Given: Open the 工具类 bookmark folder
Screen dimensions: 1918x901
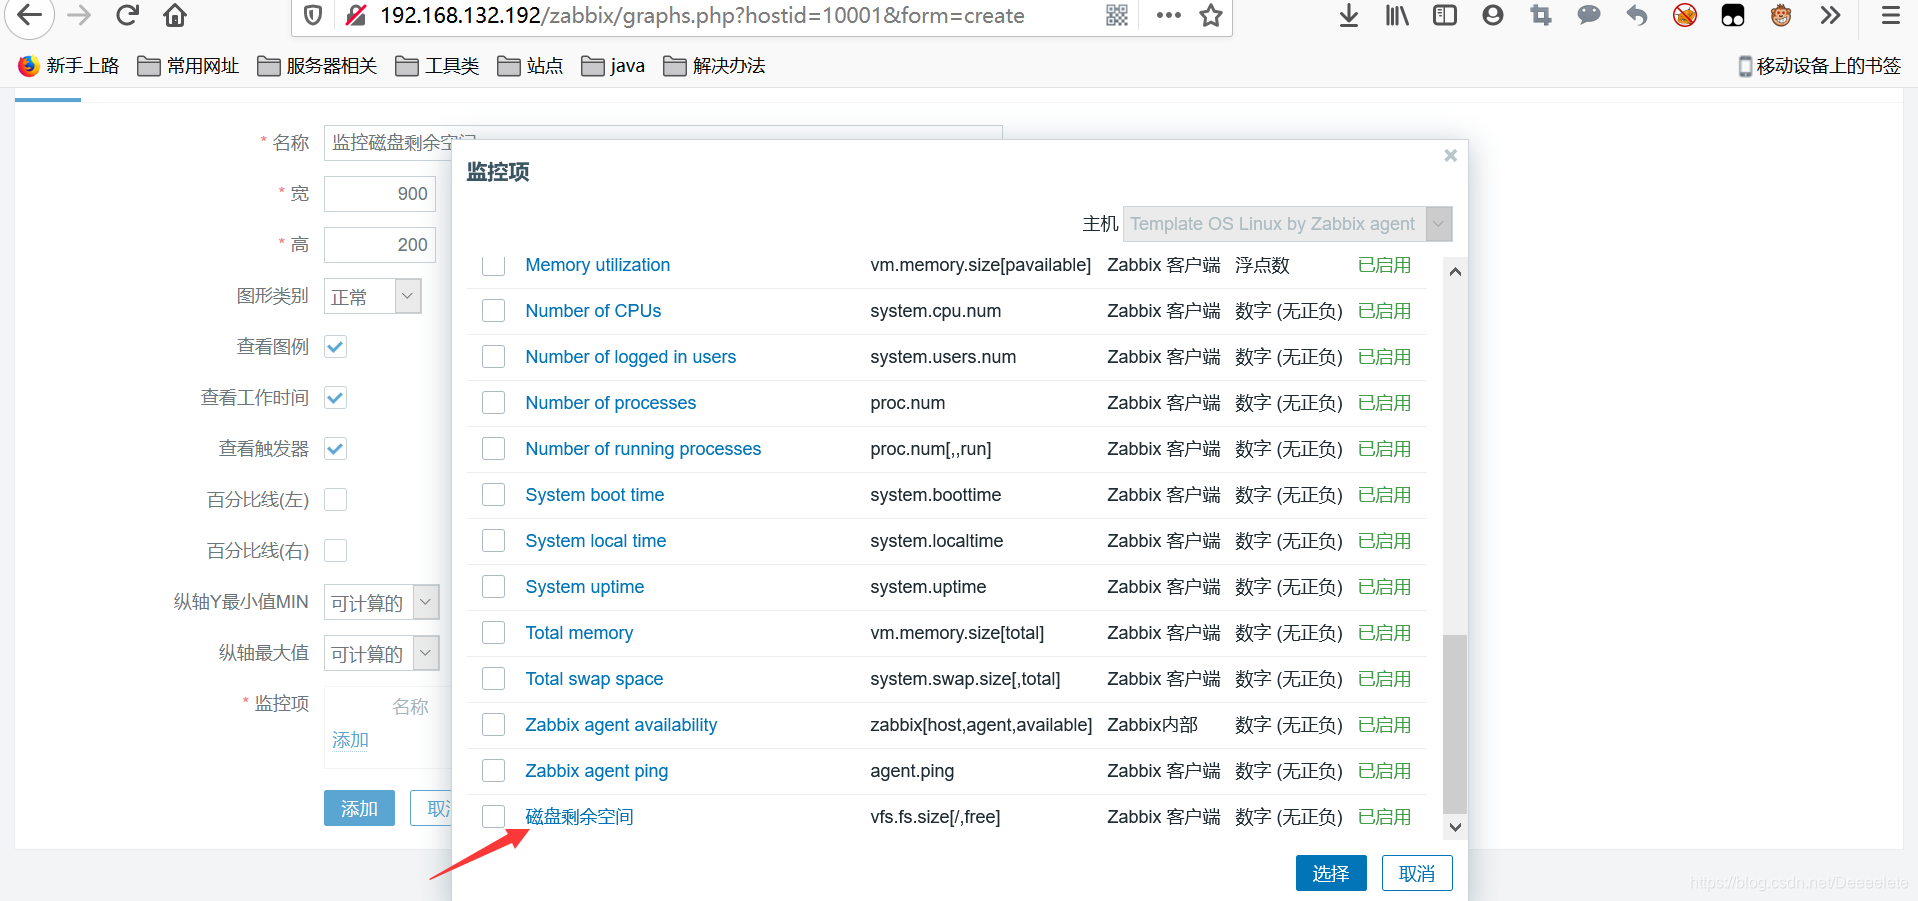Looking at the screenshot, I should [x=437, y=66].
